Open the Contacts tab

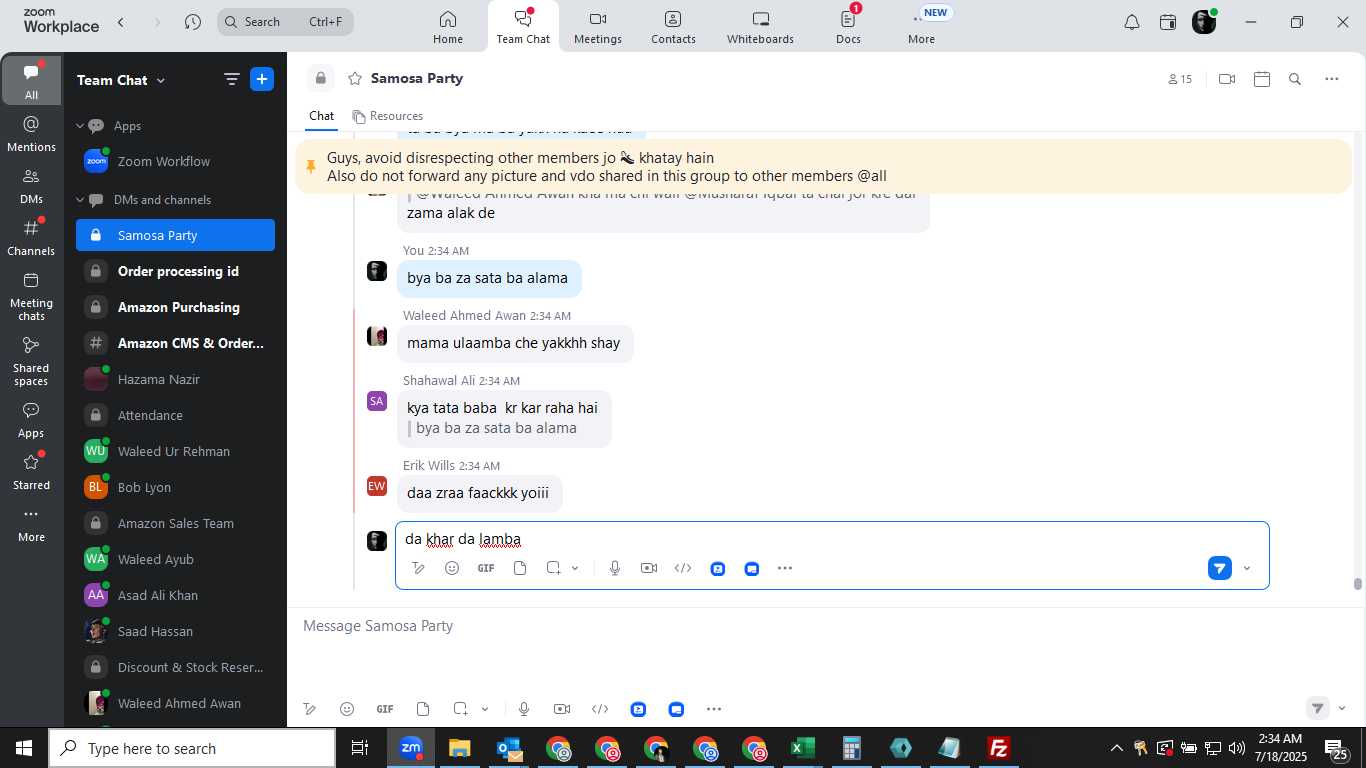tap(673, 27)
